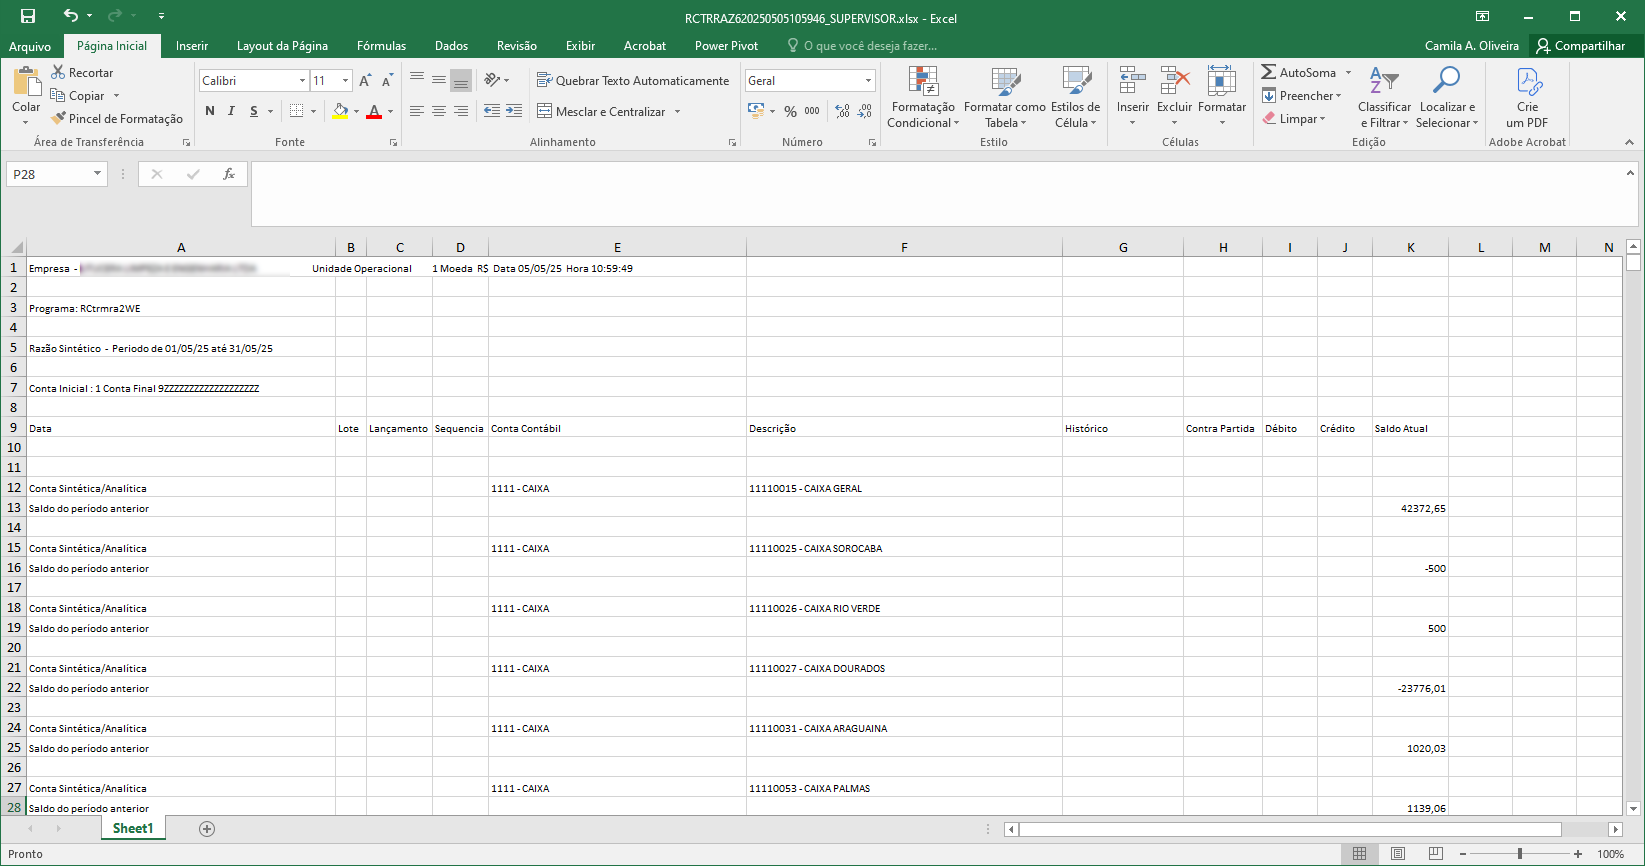Click the increase indent icon
Viewport: 1645px width, 866px height.
pyautogui.click(x=514, y=111)
